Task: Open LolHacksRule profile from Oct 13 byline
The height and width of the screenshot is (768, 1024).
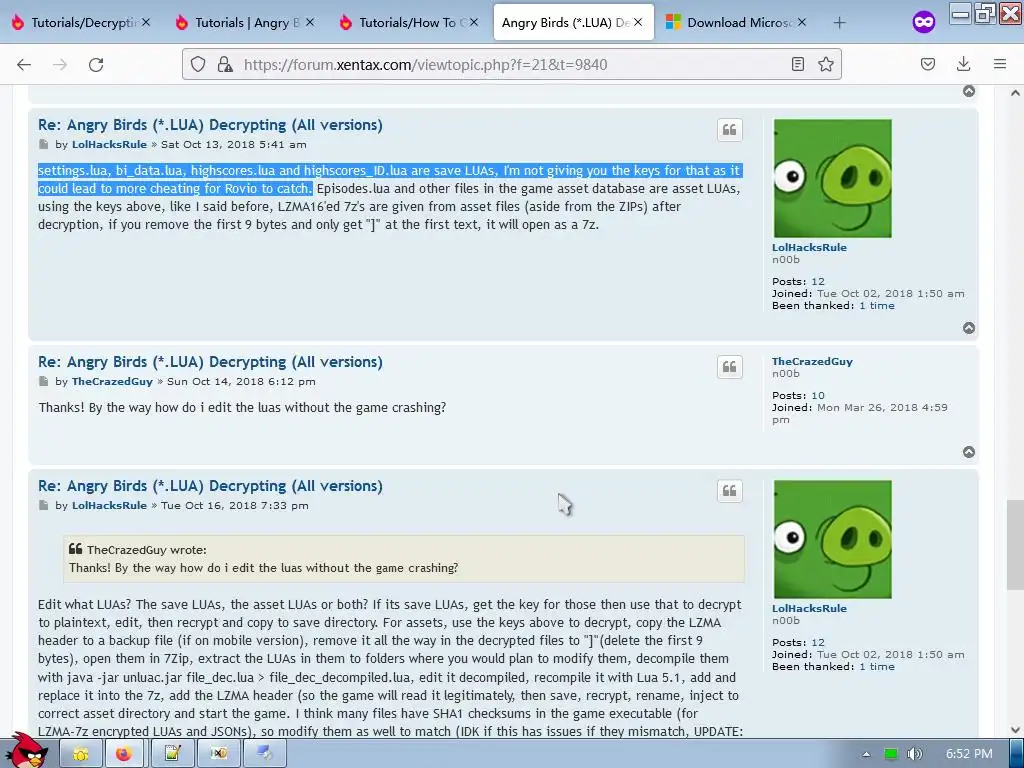Action: pos(109,144)
